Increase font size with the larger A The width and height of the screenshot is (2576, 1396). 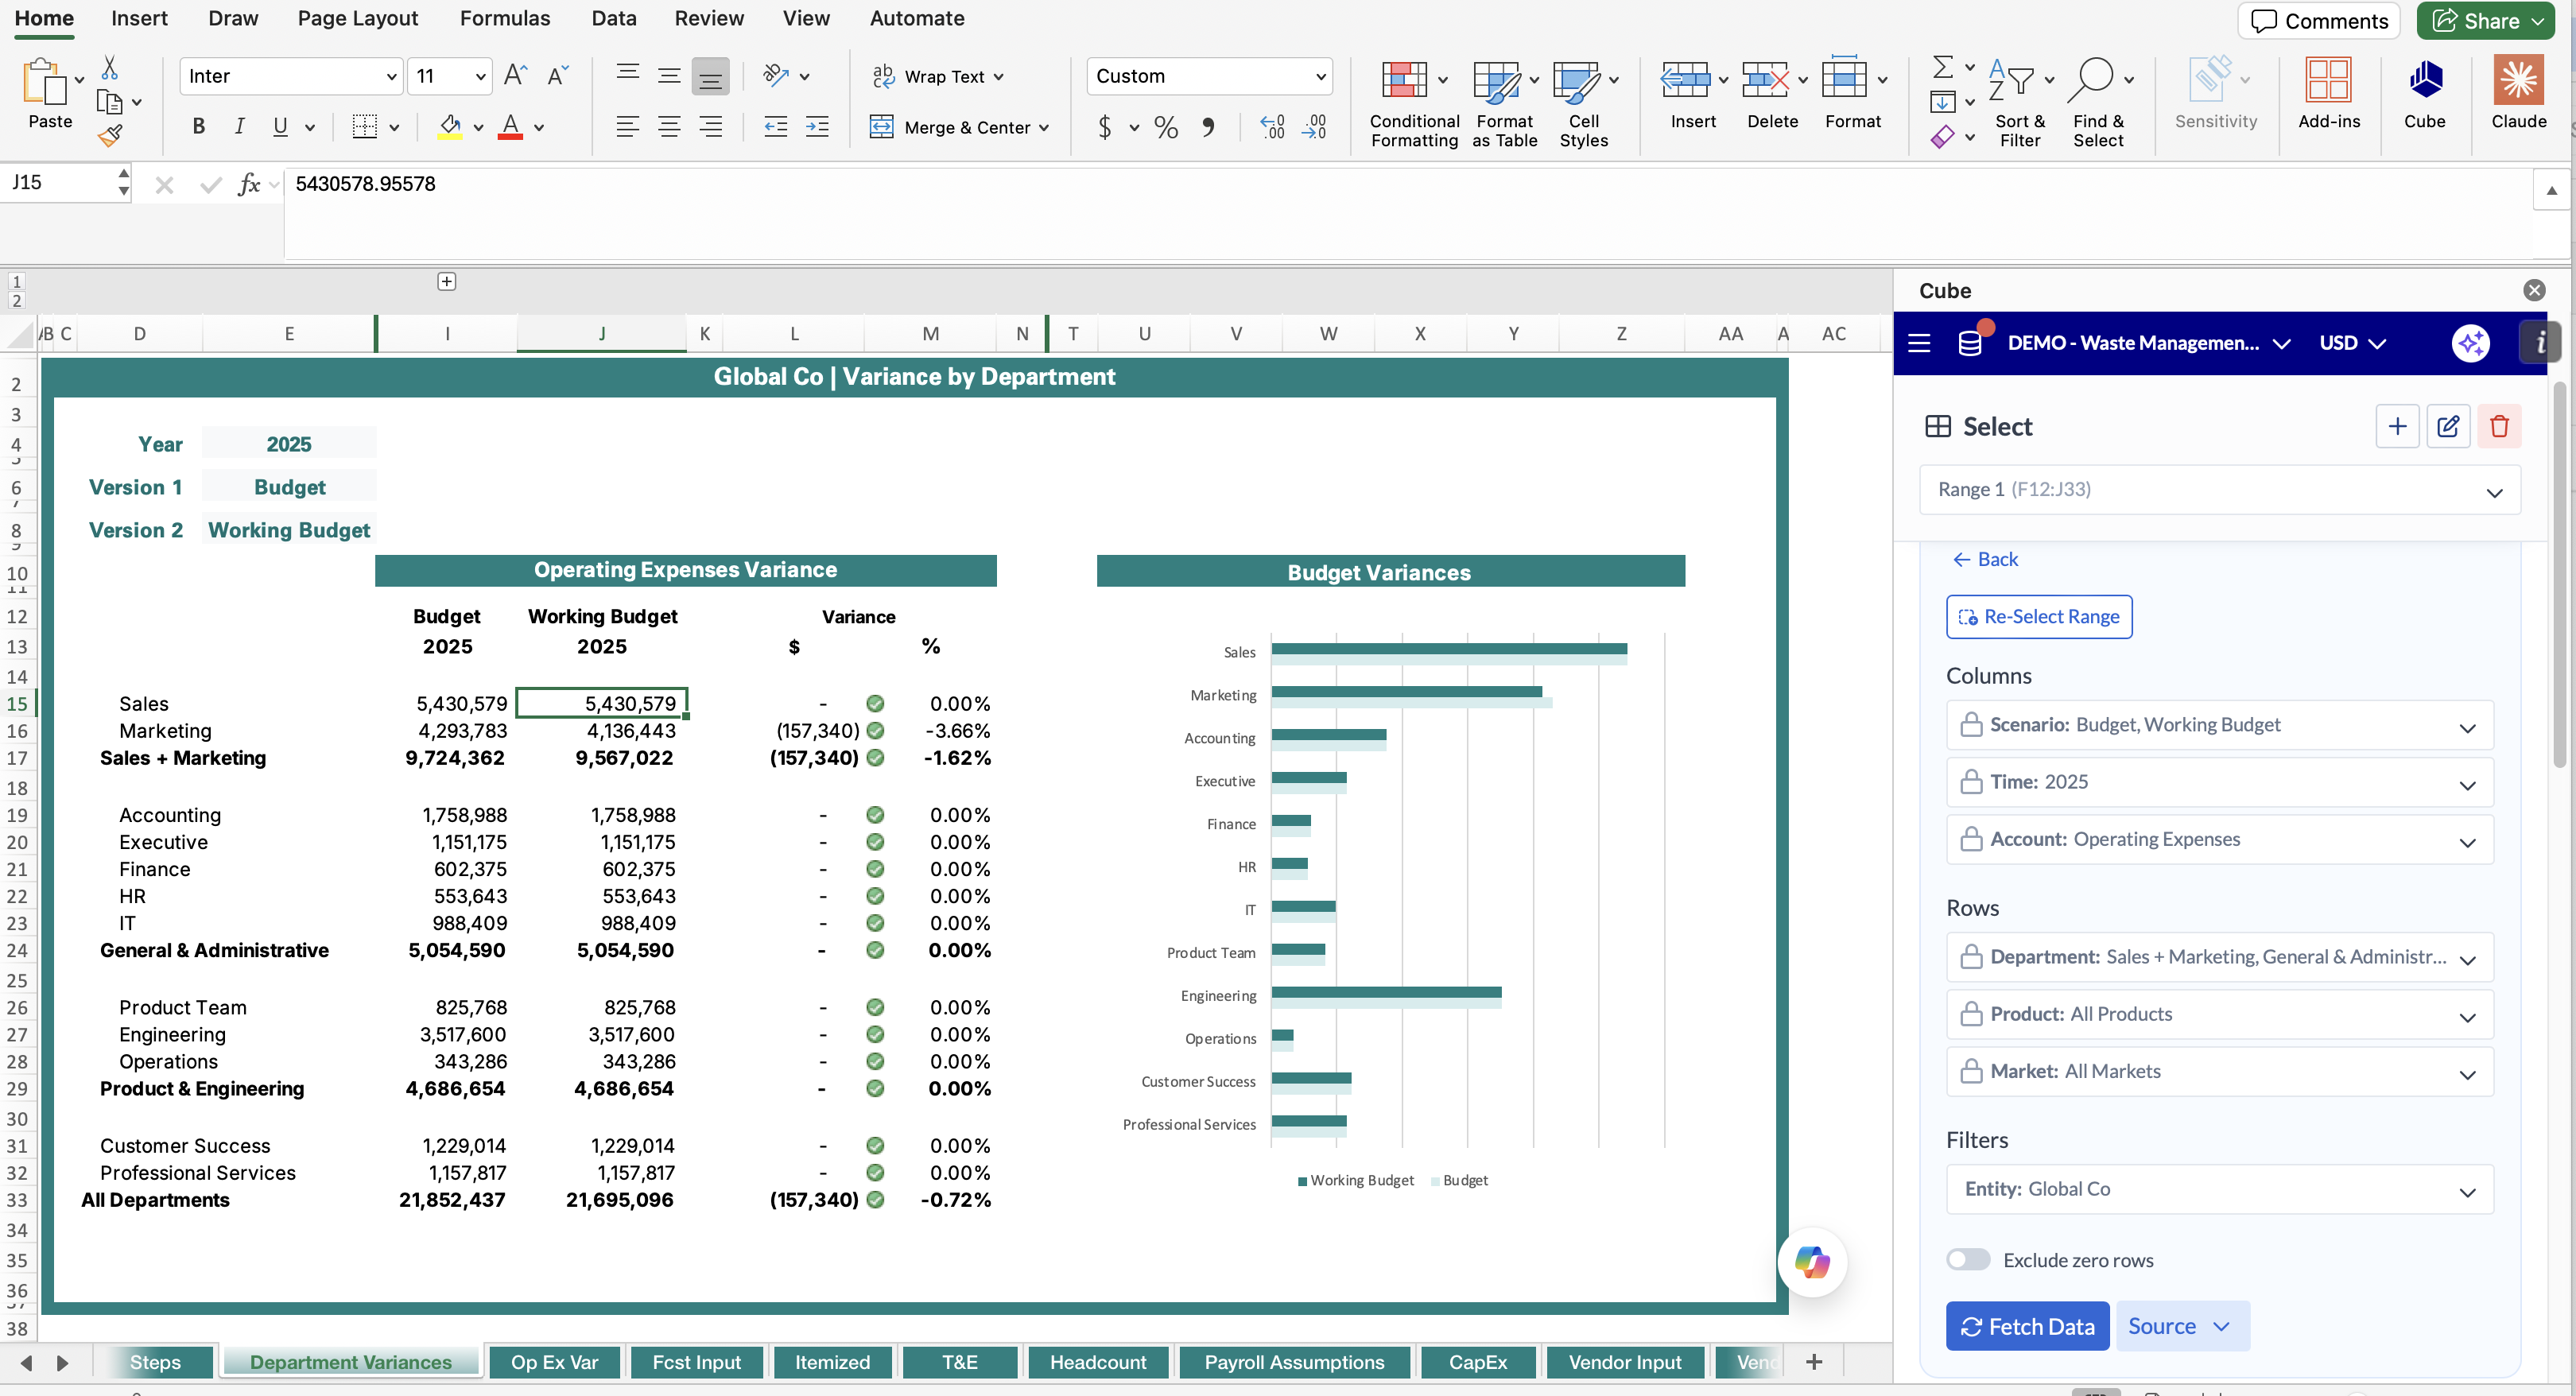pyautogui.click(x=516, y=75)
